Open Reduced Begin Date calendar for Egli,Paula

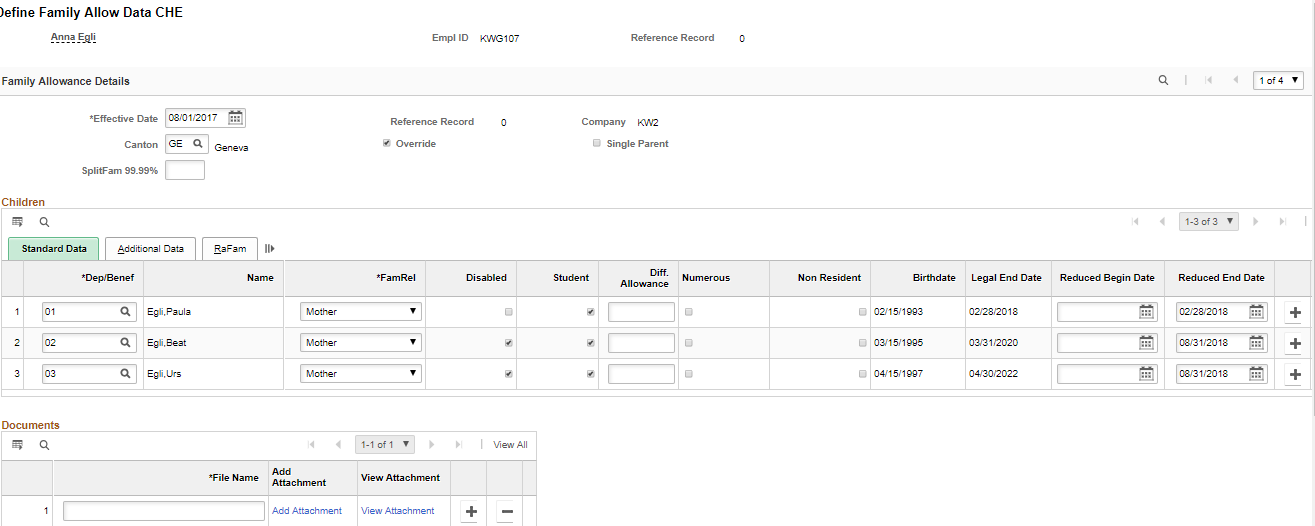1146,312
